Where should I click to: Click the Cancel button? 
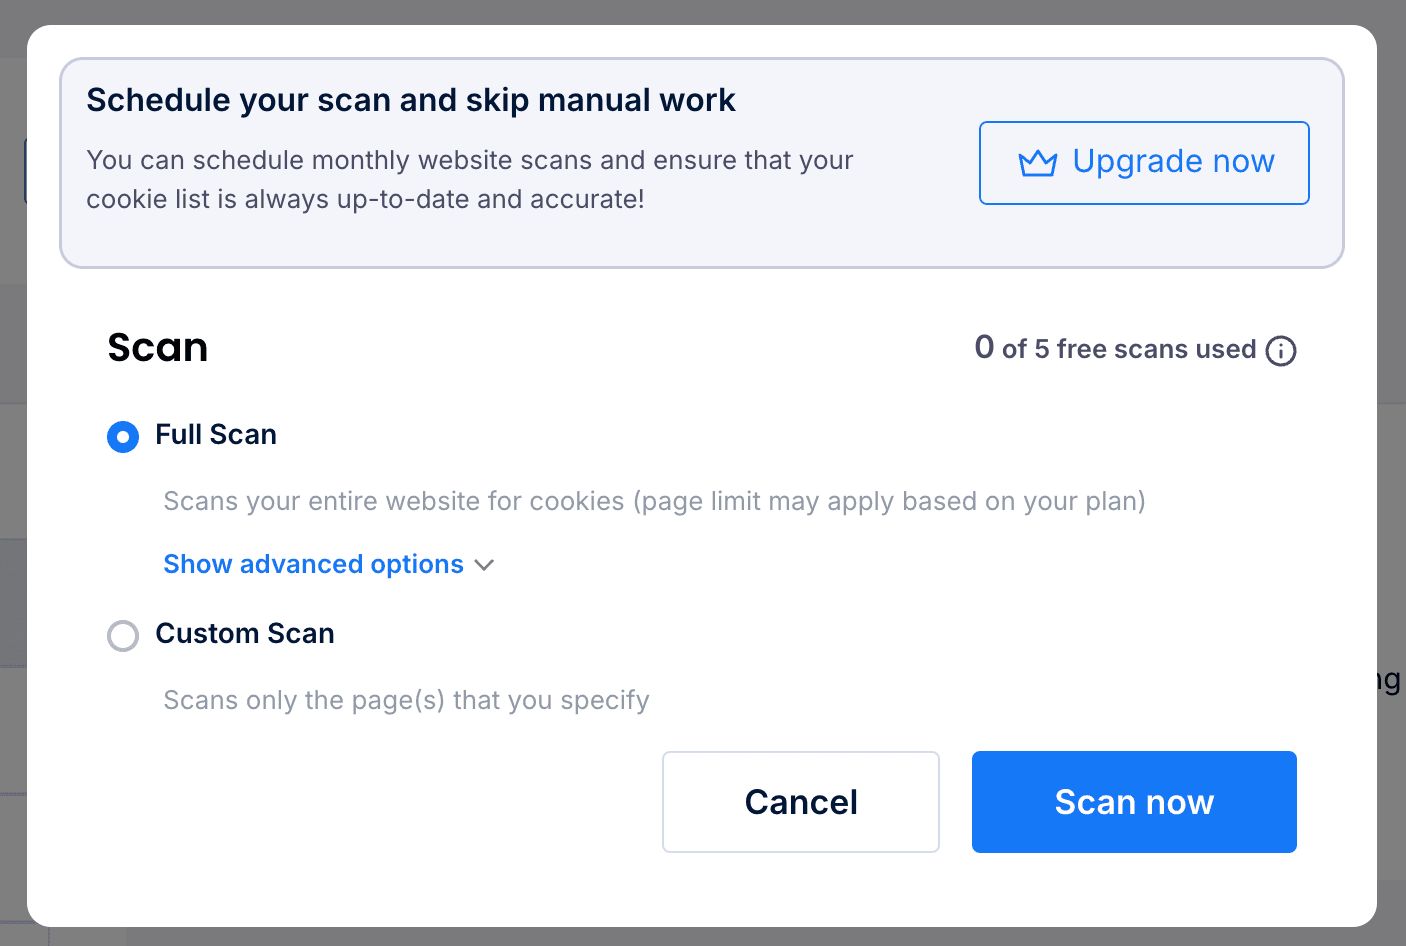click(801, 802)
